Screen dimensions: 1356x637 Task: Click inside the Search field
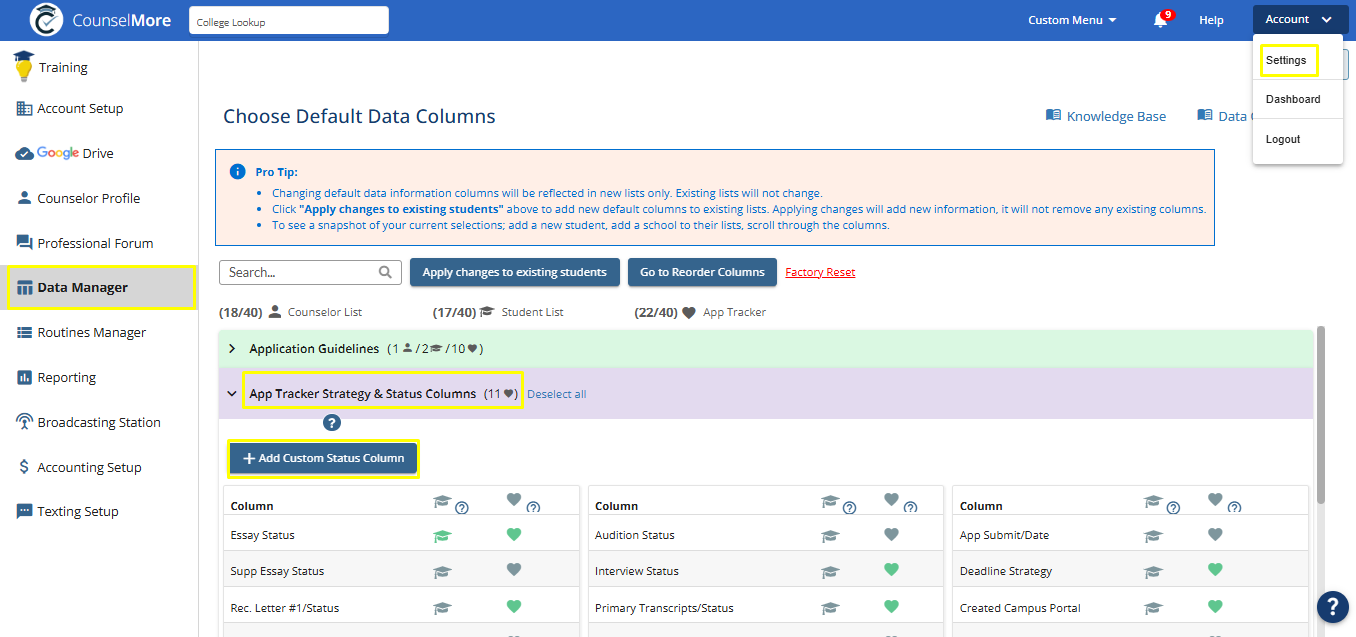tap(300, 272)
